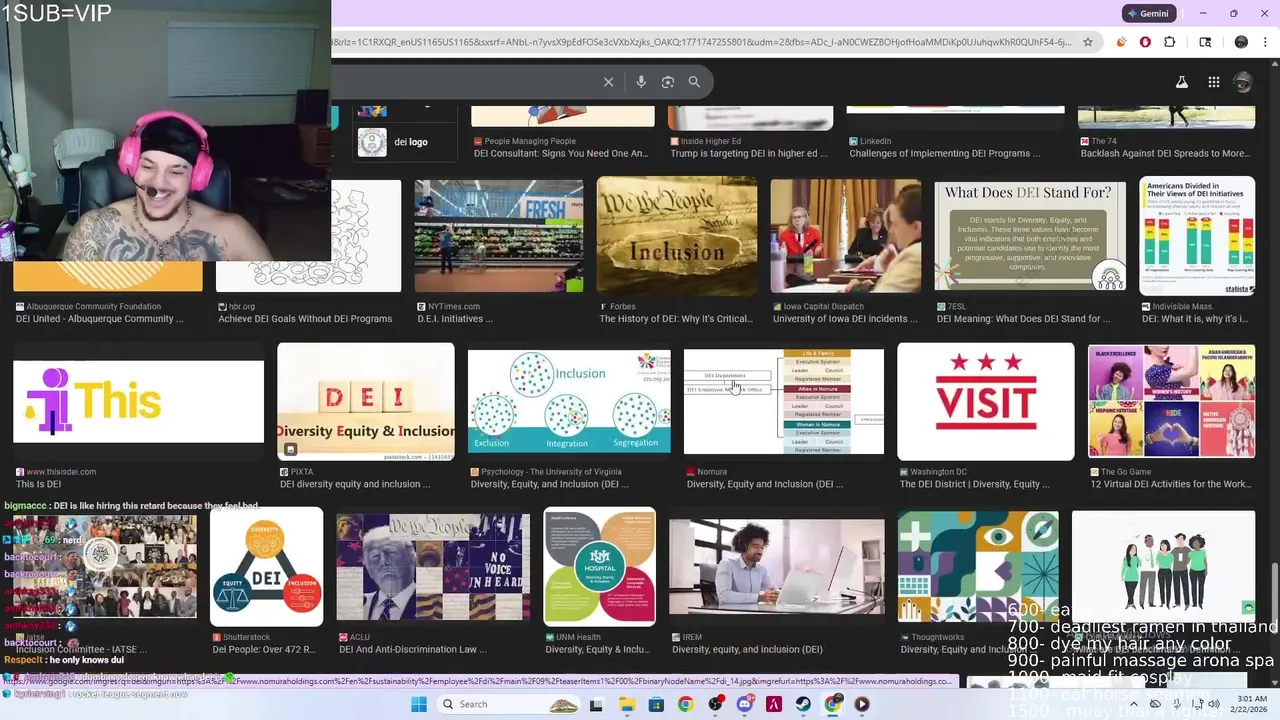Click the magnifier search button
Viewport: 1280px width, 720px height.
[694, 82]
